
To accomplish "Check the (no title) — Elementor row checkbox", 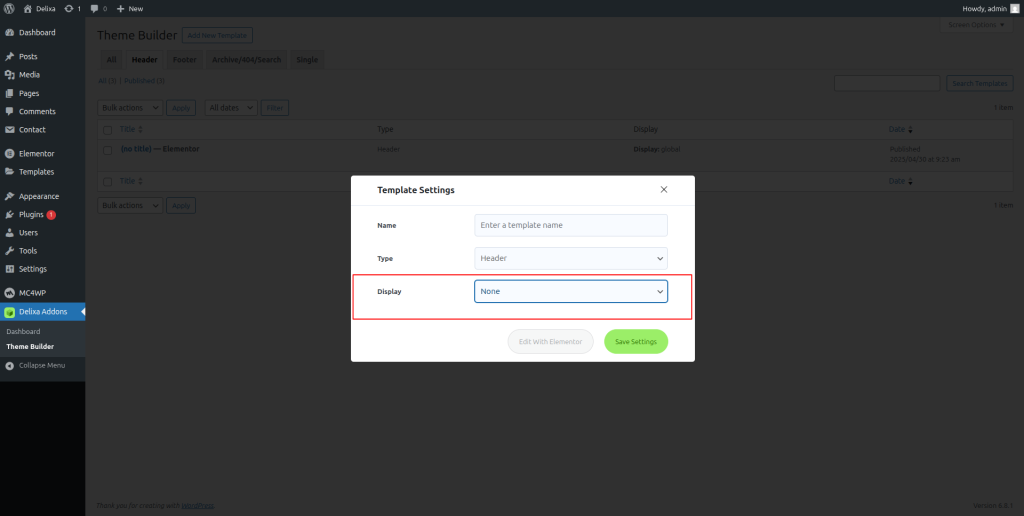I will click(108, 150).
